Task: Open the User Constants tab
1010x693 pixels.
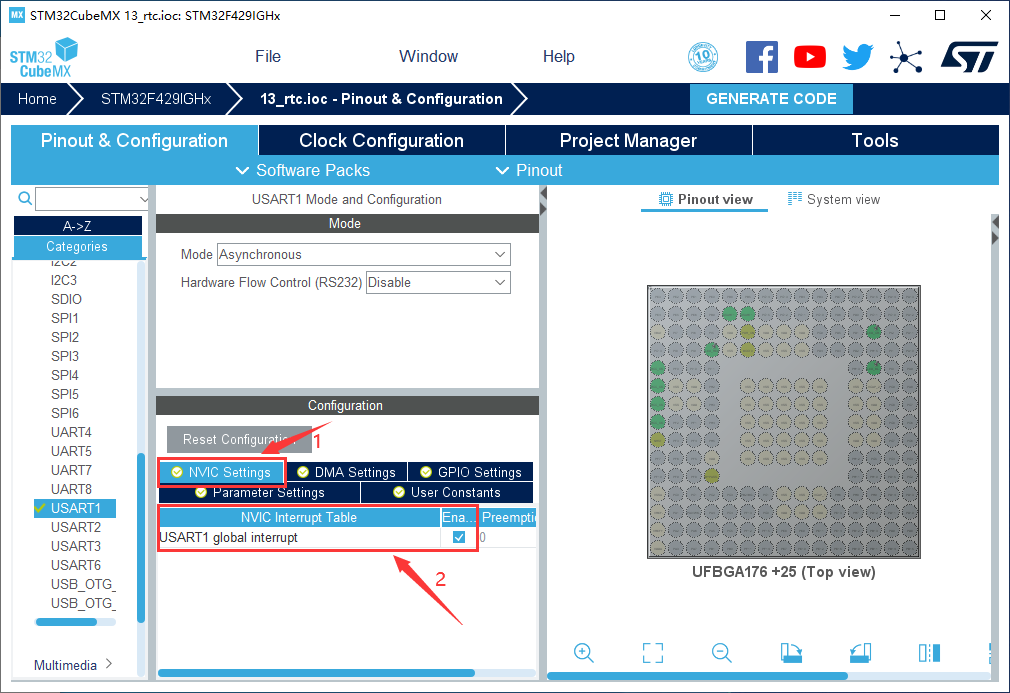Action: click(x=447, y=492)
